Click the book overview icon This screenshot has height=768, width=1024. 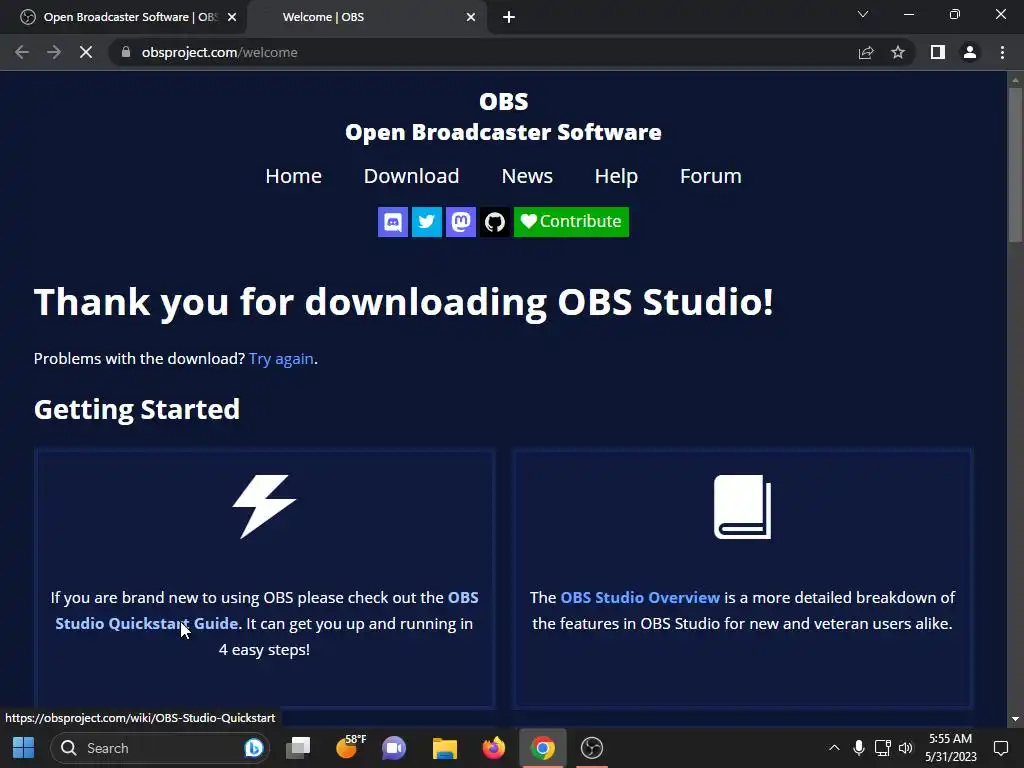coord(743,507)
